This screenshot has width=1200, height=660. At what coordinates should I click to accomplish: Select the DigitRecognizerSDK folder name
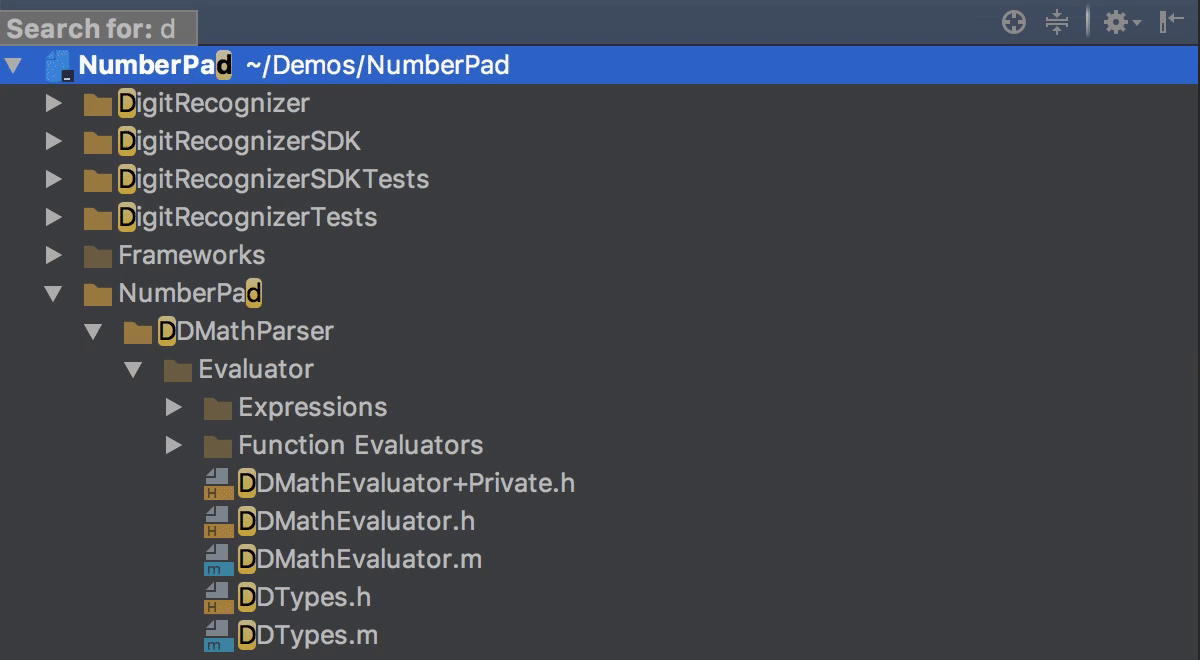pyautogui.click(x=239, y=141)
